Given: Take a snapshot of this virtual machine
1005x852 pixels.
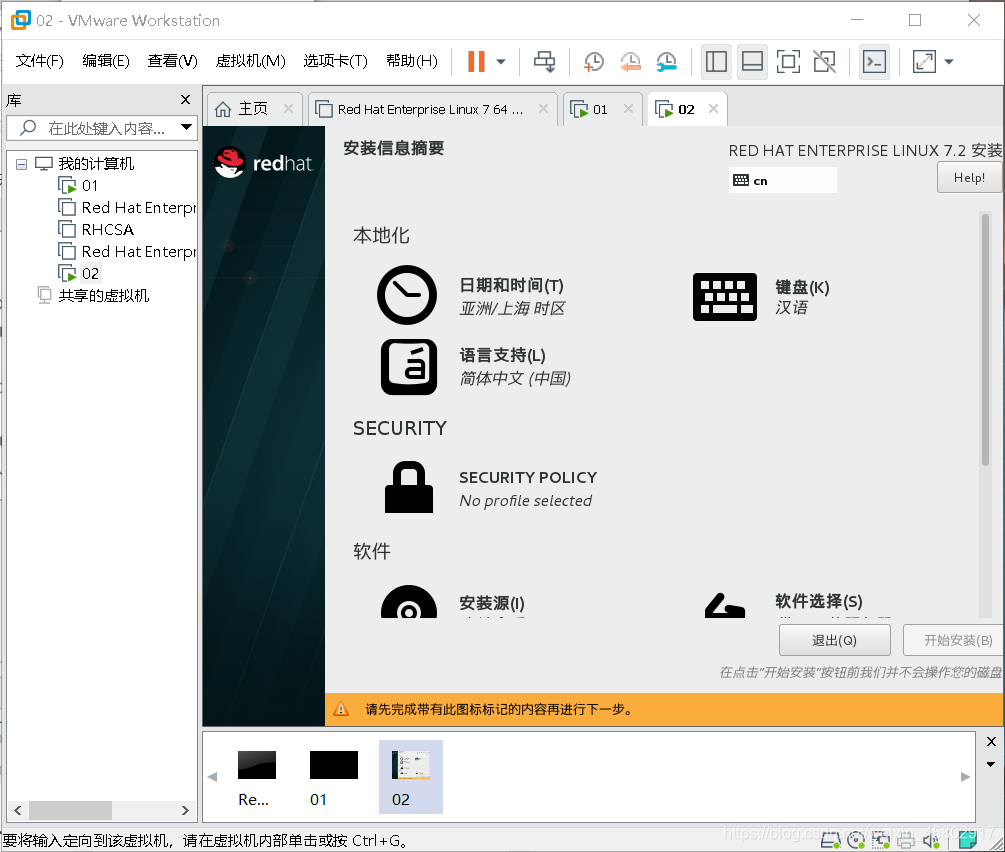Looking at the screenshot, I should pos(594,62).
